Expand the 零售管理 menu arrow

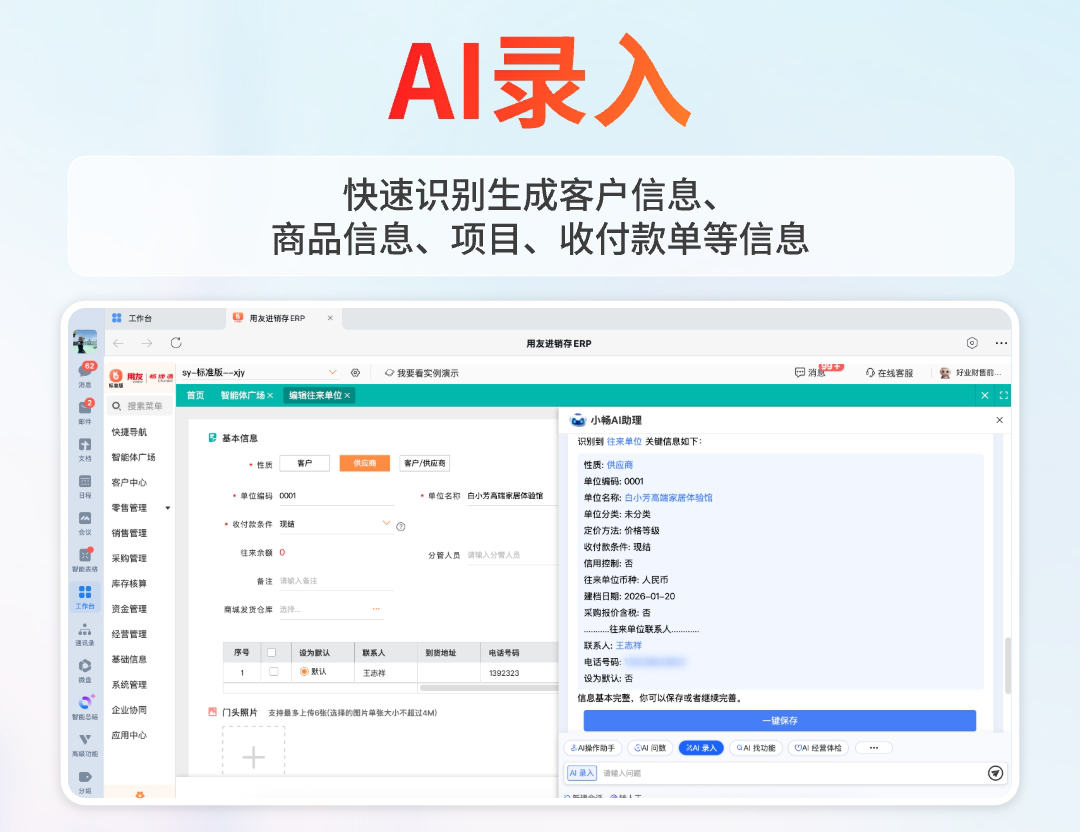pos(168,508)
